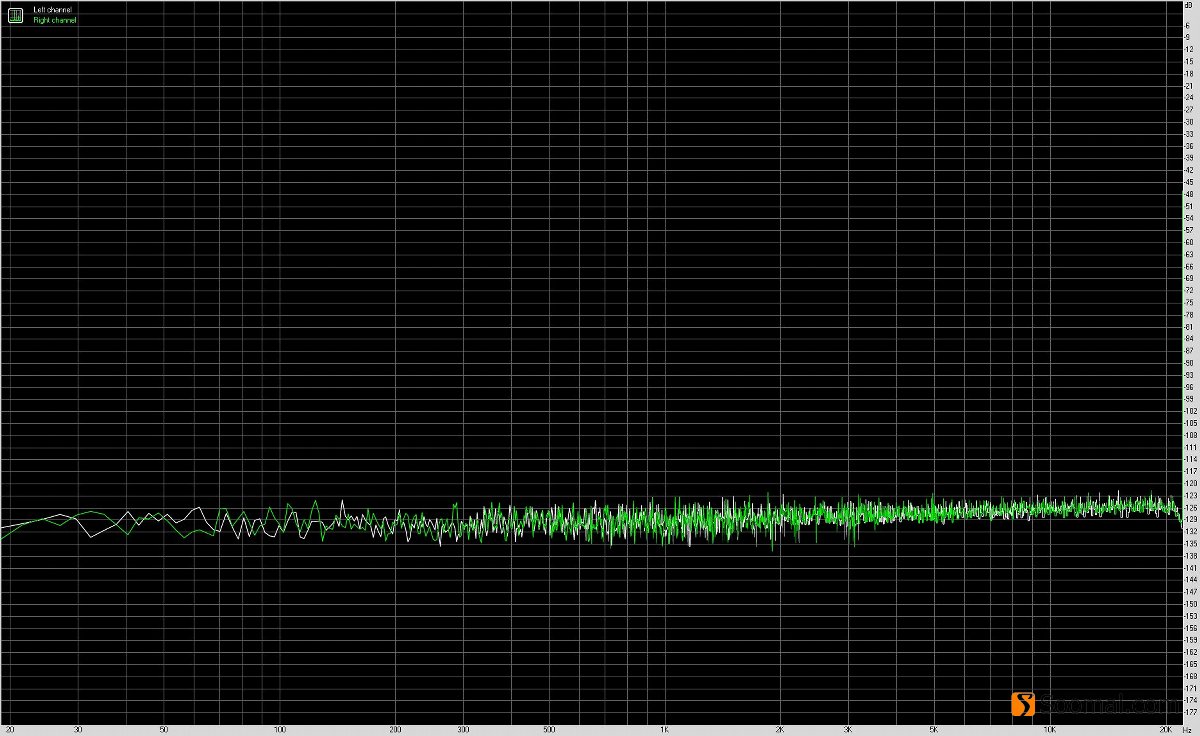Viewport: 1200px width, 736px height.
Task: Click the 20 label at bottom-left axis
Action: [8, 730]
